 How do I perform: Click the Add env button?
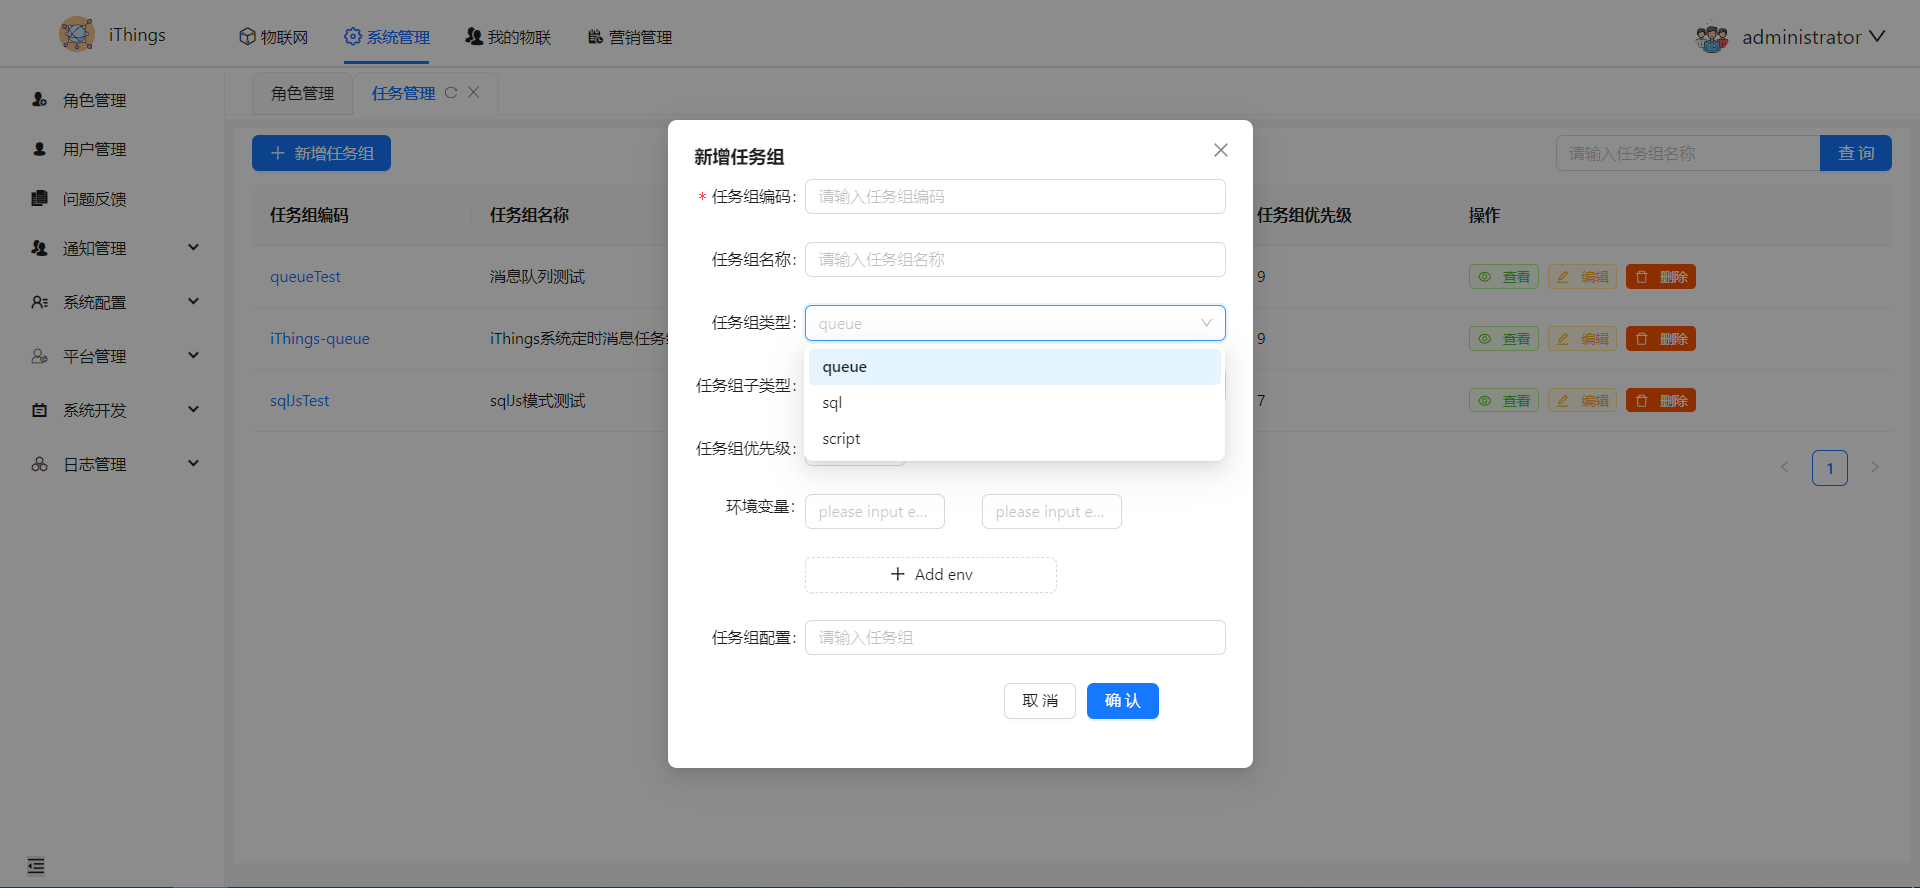click(930, 575)
